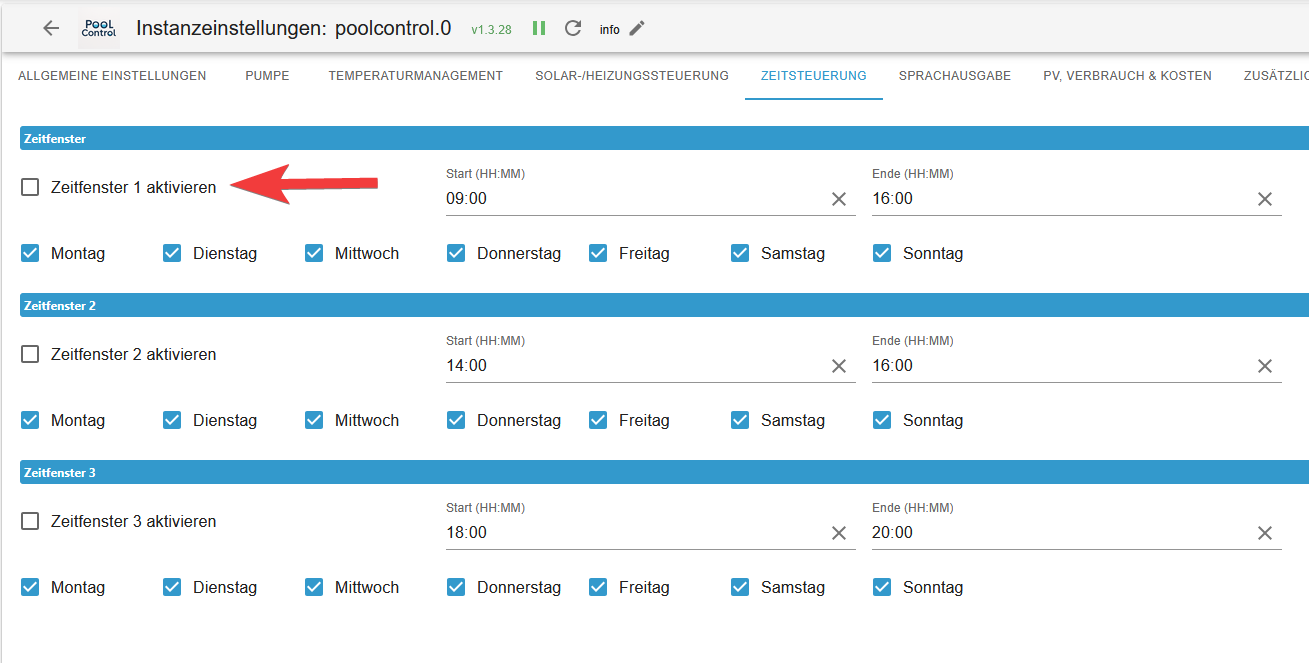Uncheck Freitag in Zeitfenster 3
The image size is (1309, 663).
[x=598, y=587]
